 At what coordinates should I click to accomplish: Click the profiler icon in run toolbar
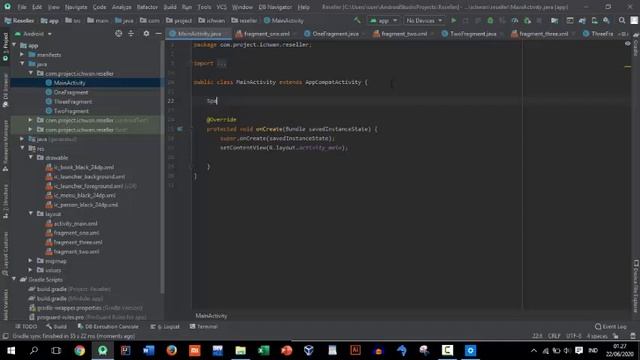click(x=515, y=20)
